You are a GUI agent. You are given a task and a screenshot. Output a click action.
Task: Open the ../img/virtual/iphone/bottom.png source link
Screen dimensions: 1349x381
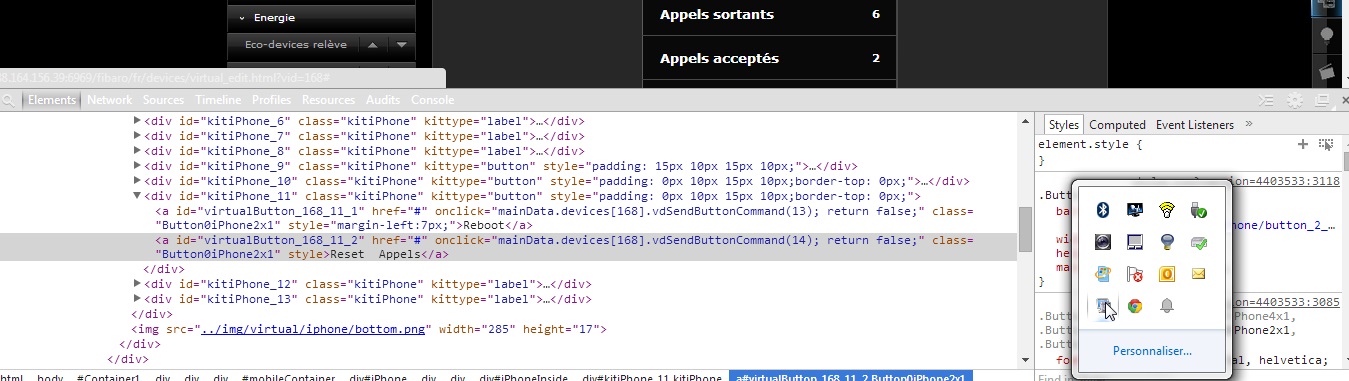coord(314,329)
